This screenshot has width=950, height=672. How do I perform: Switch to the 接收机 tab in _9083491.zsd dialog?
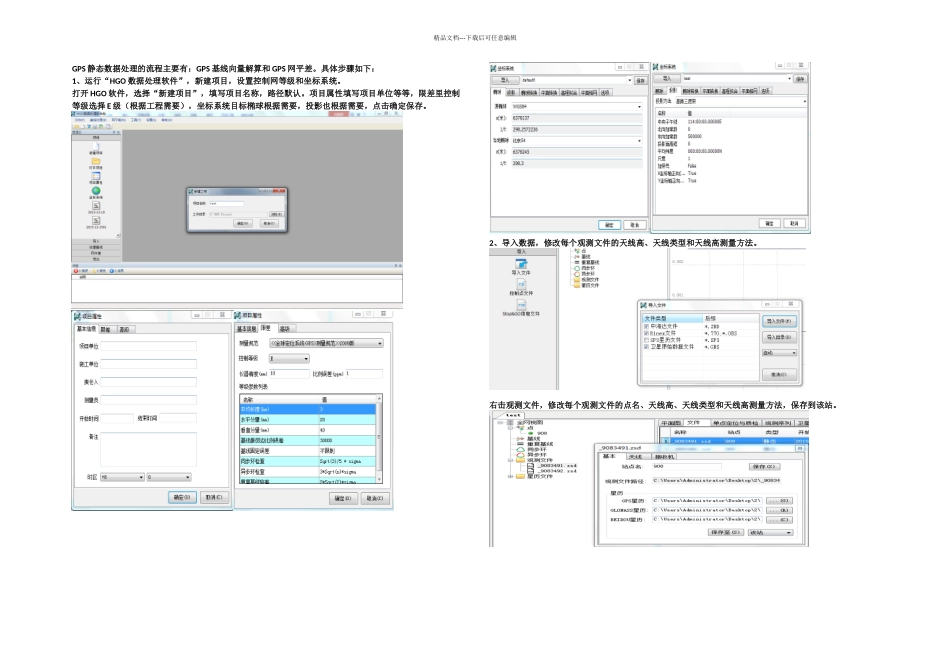coord(665,456)
